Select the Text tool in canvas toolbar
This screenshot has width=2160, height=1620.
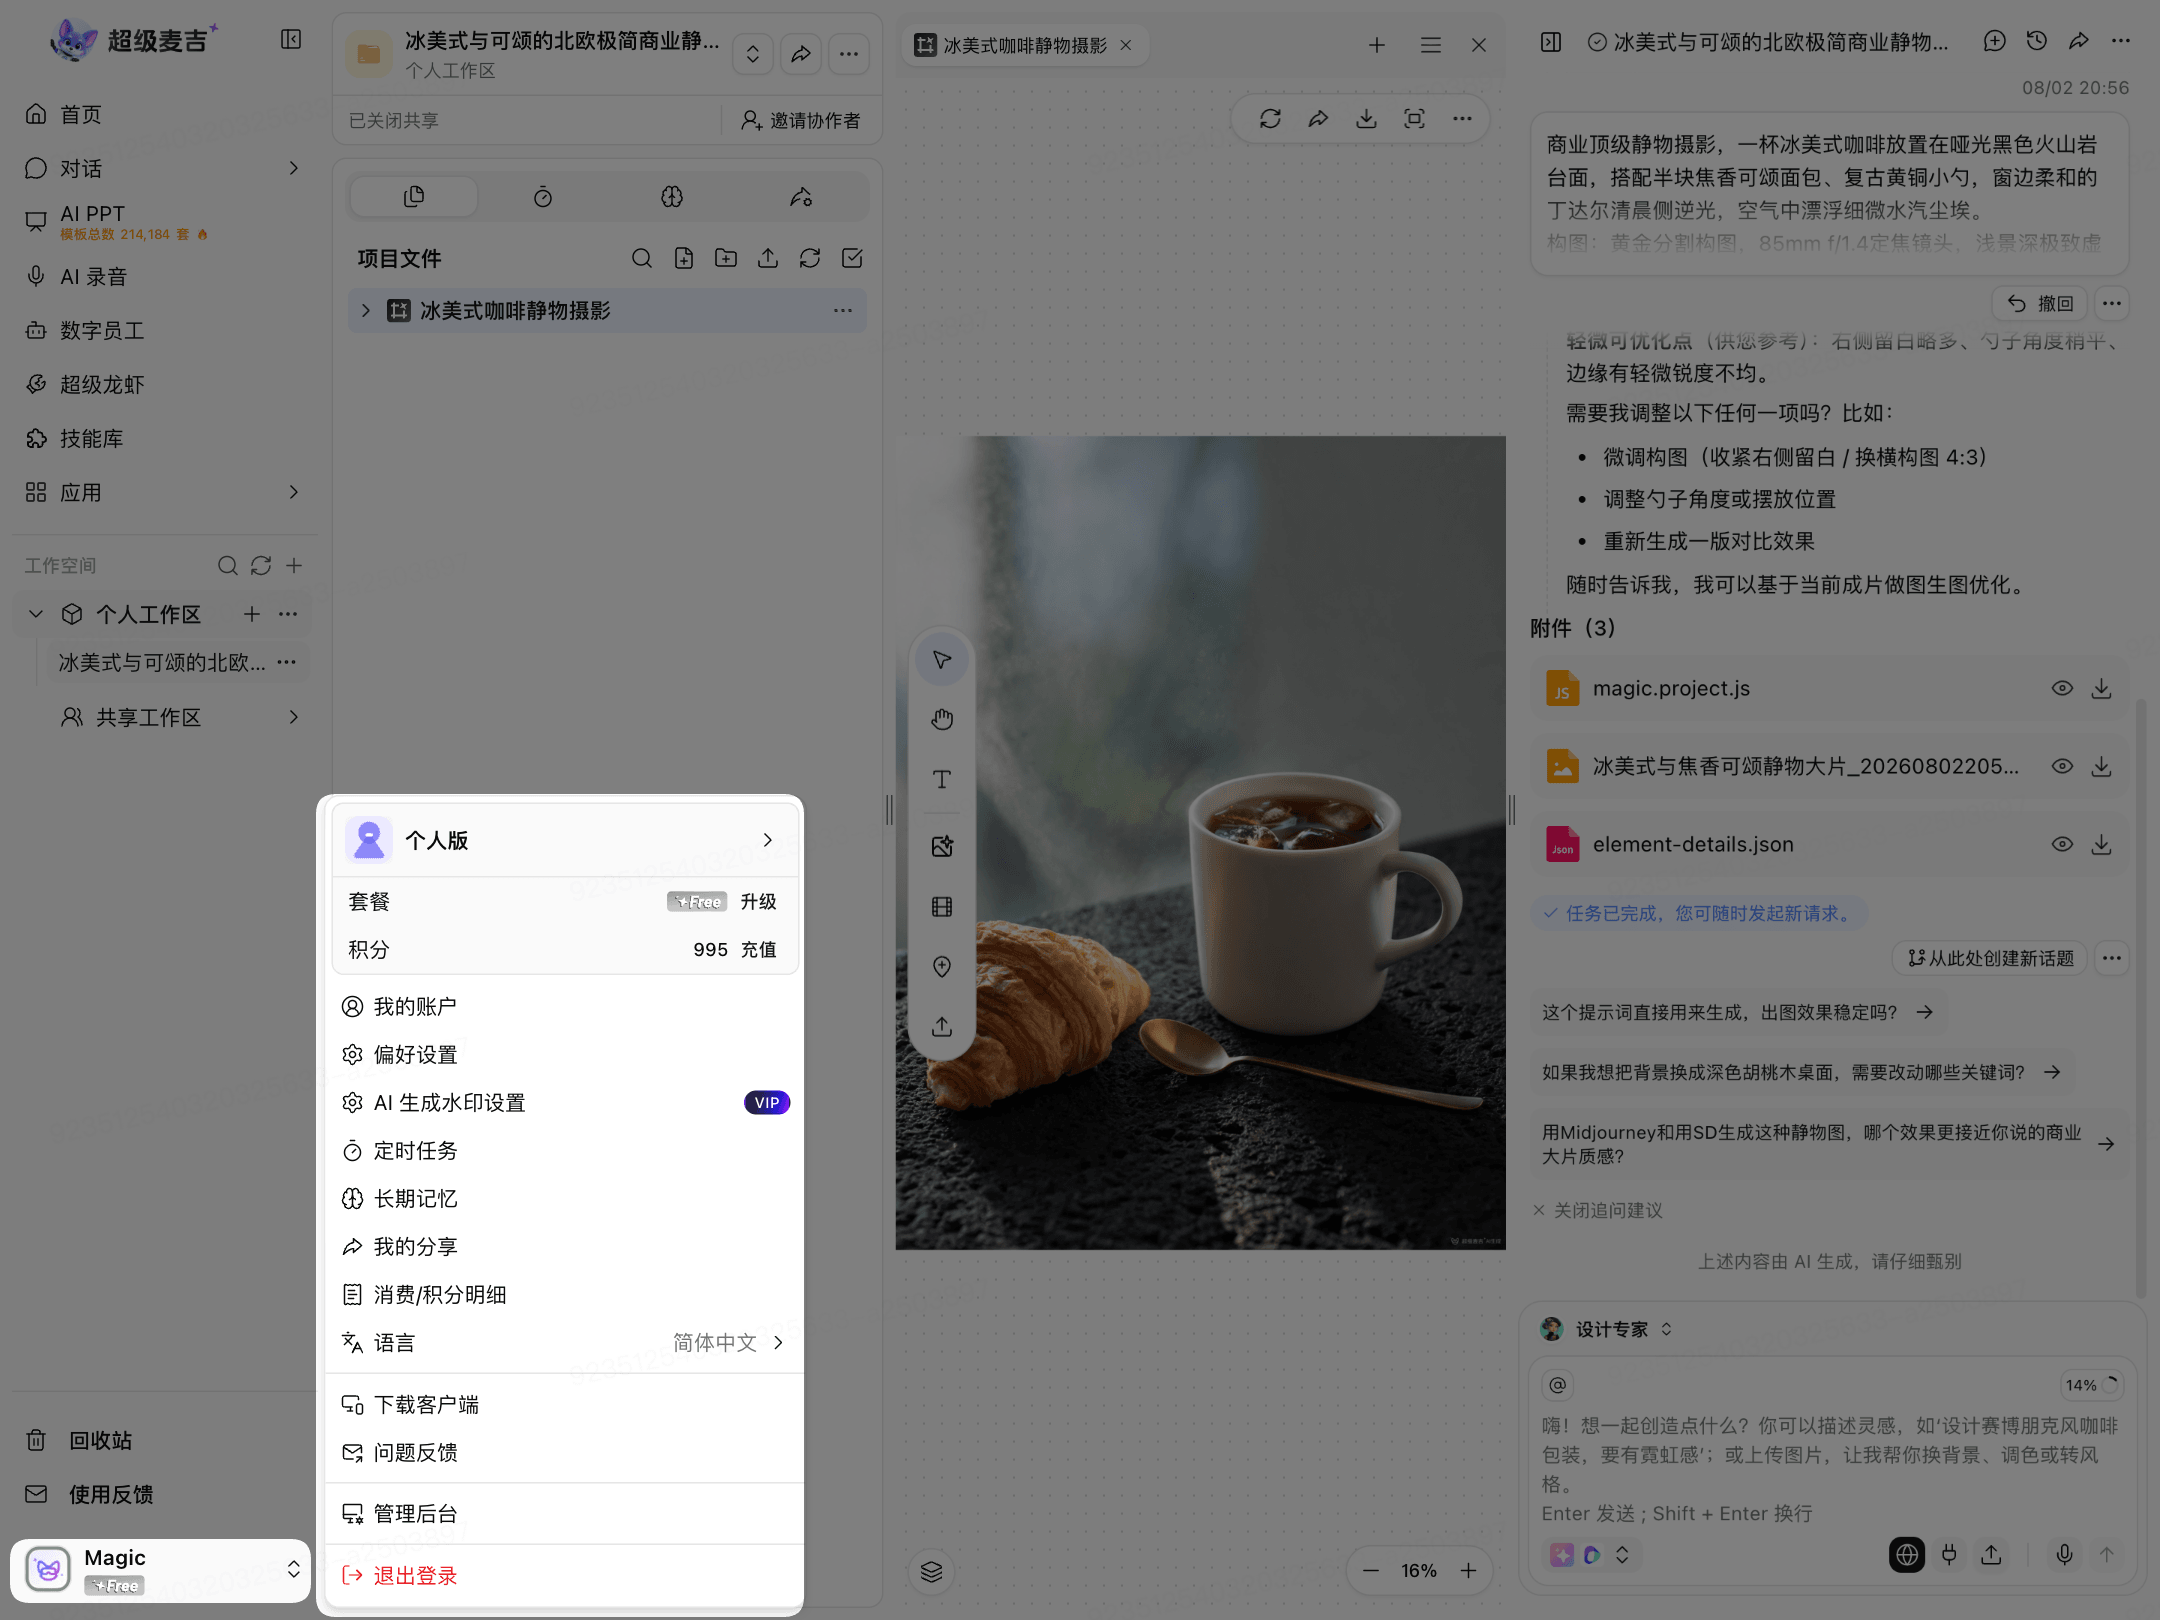coord(942,779)
